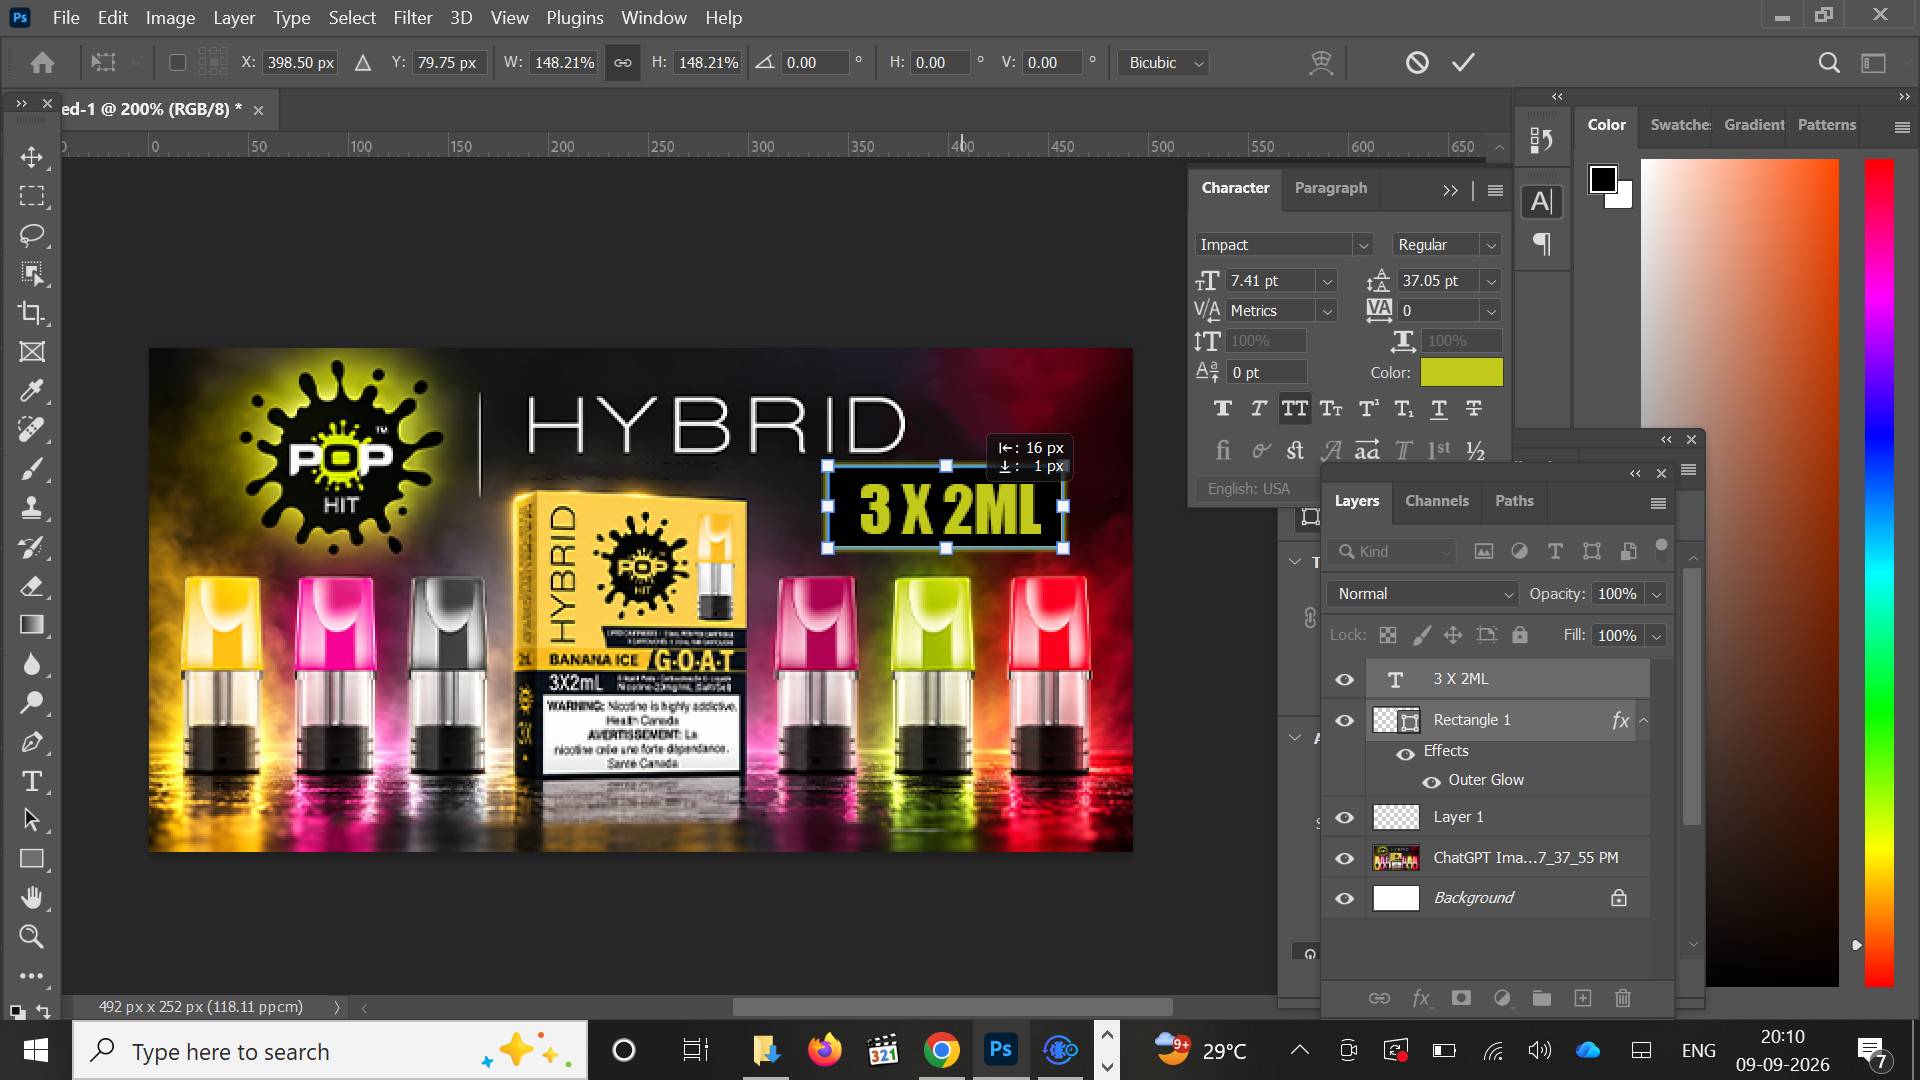Click the yellow-green text color swatch
Image resolution: width=1920 pixels, height=1080 pixels.
pyautogui.click(x=1461, y=372)
